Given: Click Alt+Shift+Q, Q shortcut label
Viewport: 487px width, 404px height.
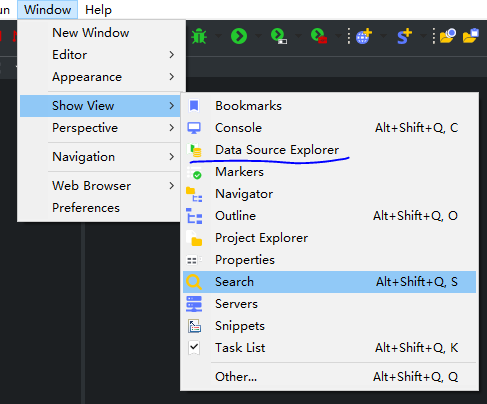Looking at the screenshot, I should (x=415, y=377).
